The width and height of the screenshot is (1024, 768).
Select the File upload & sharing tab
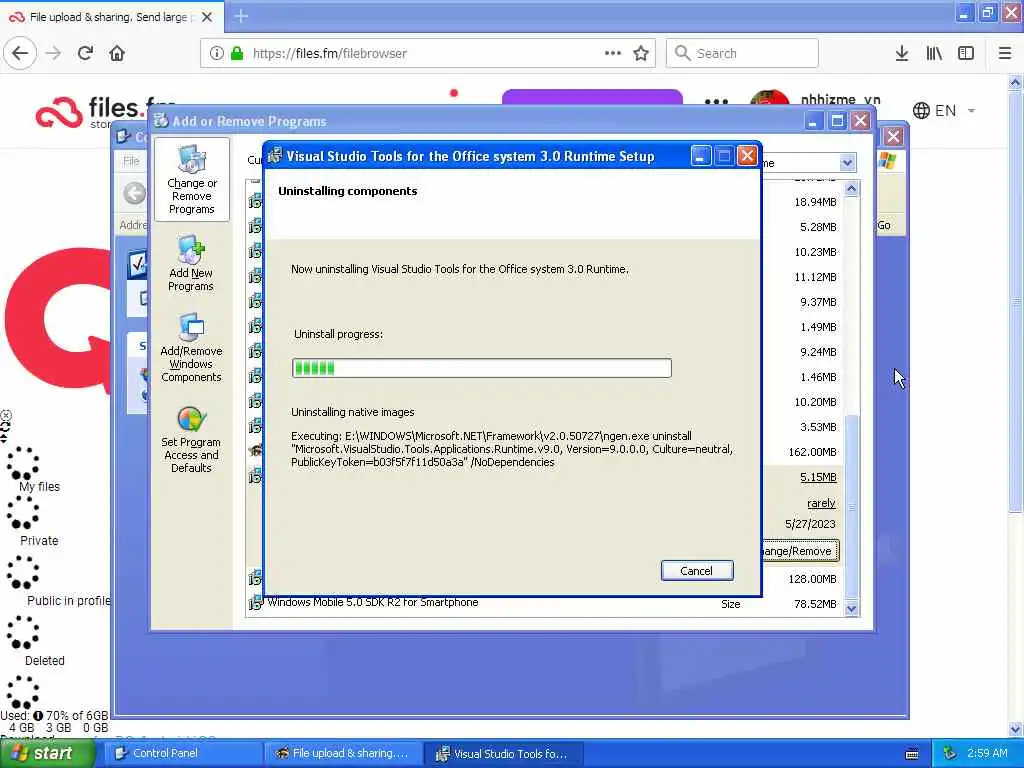click(111, 17)
